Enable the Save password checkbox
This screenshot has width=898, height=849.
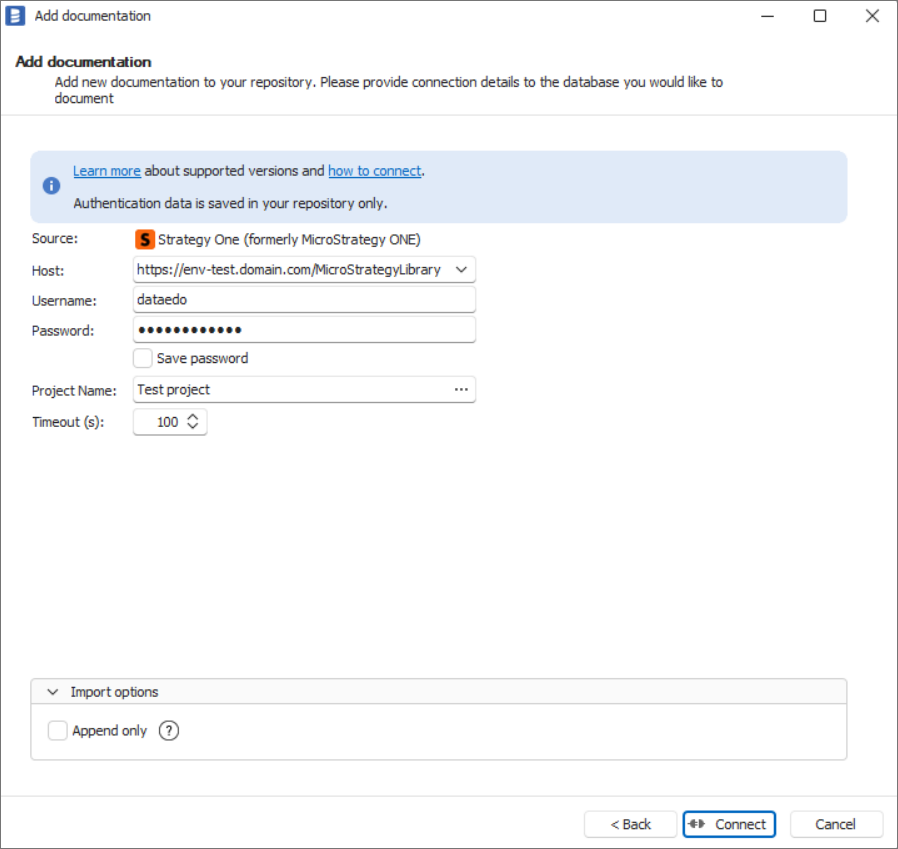[x=143, y=358]
